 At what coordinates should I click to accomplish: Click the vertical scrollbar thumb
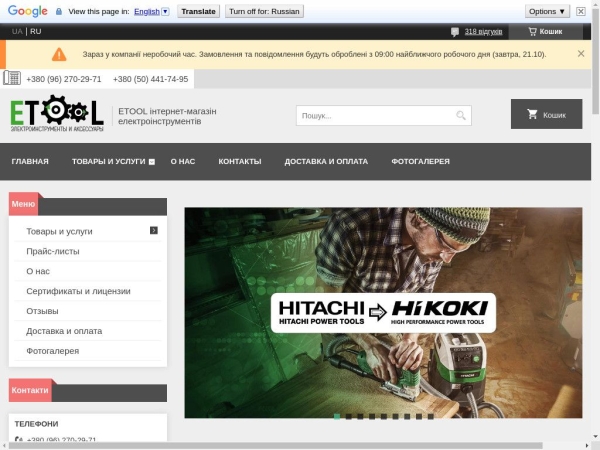(x=595, y=61)
